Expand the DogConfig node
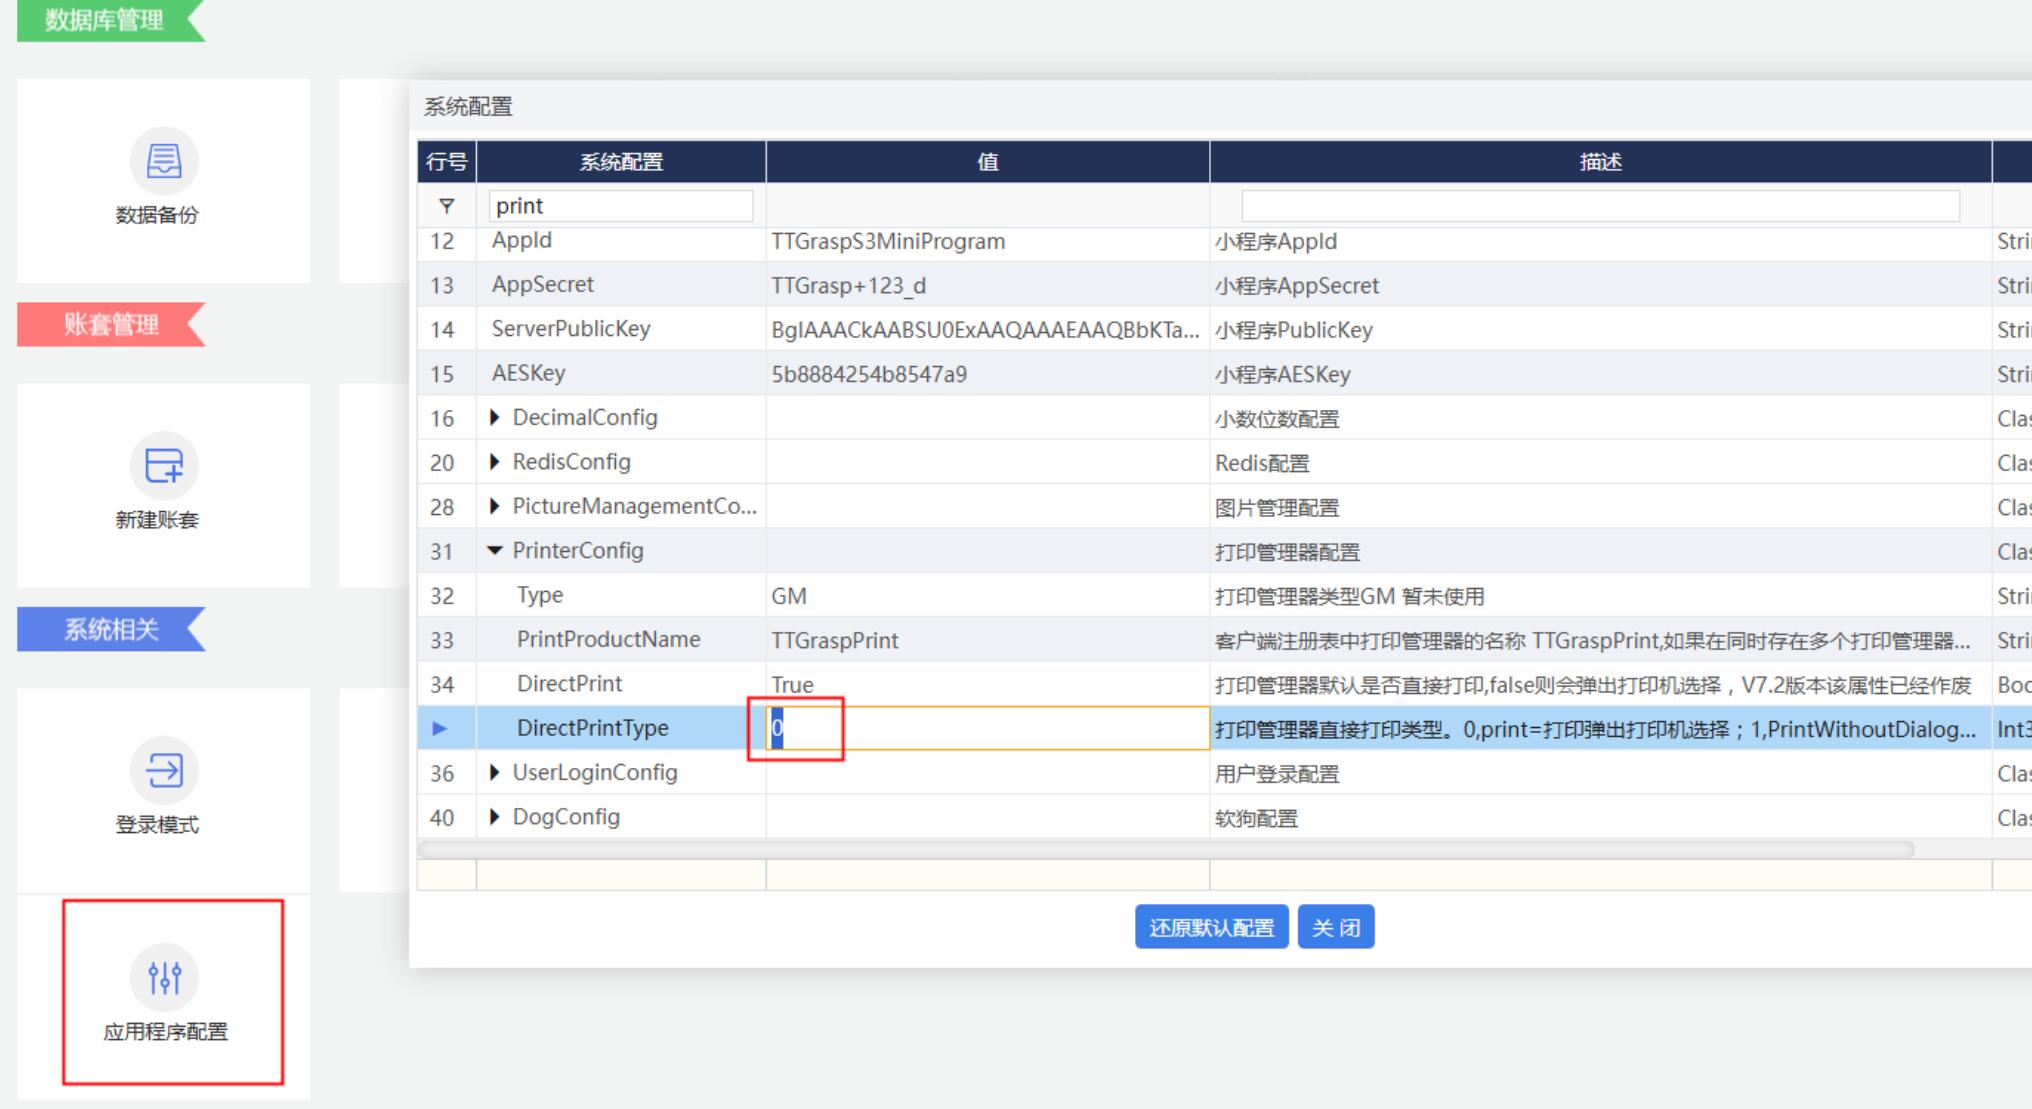Image resolution: width=2032 pixels, height=1109 pixels. (494, 817)
